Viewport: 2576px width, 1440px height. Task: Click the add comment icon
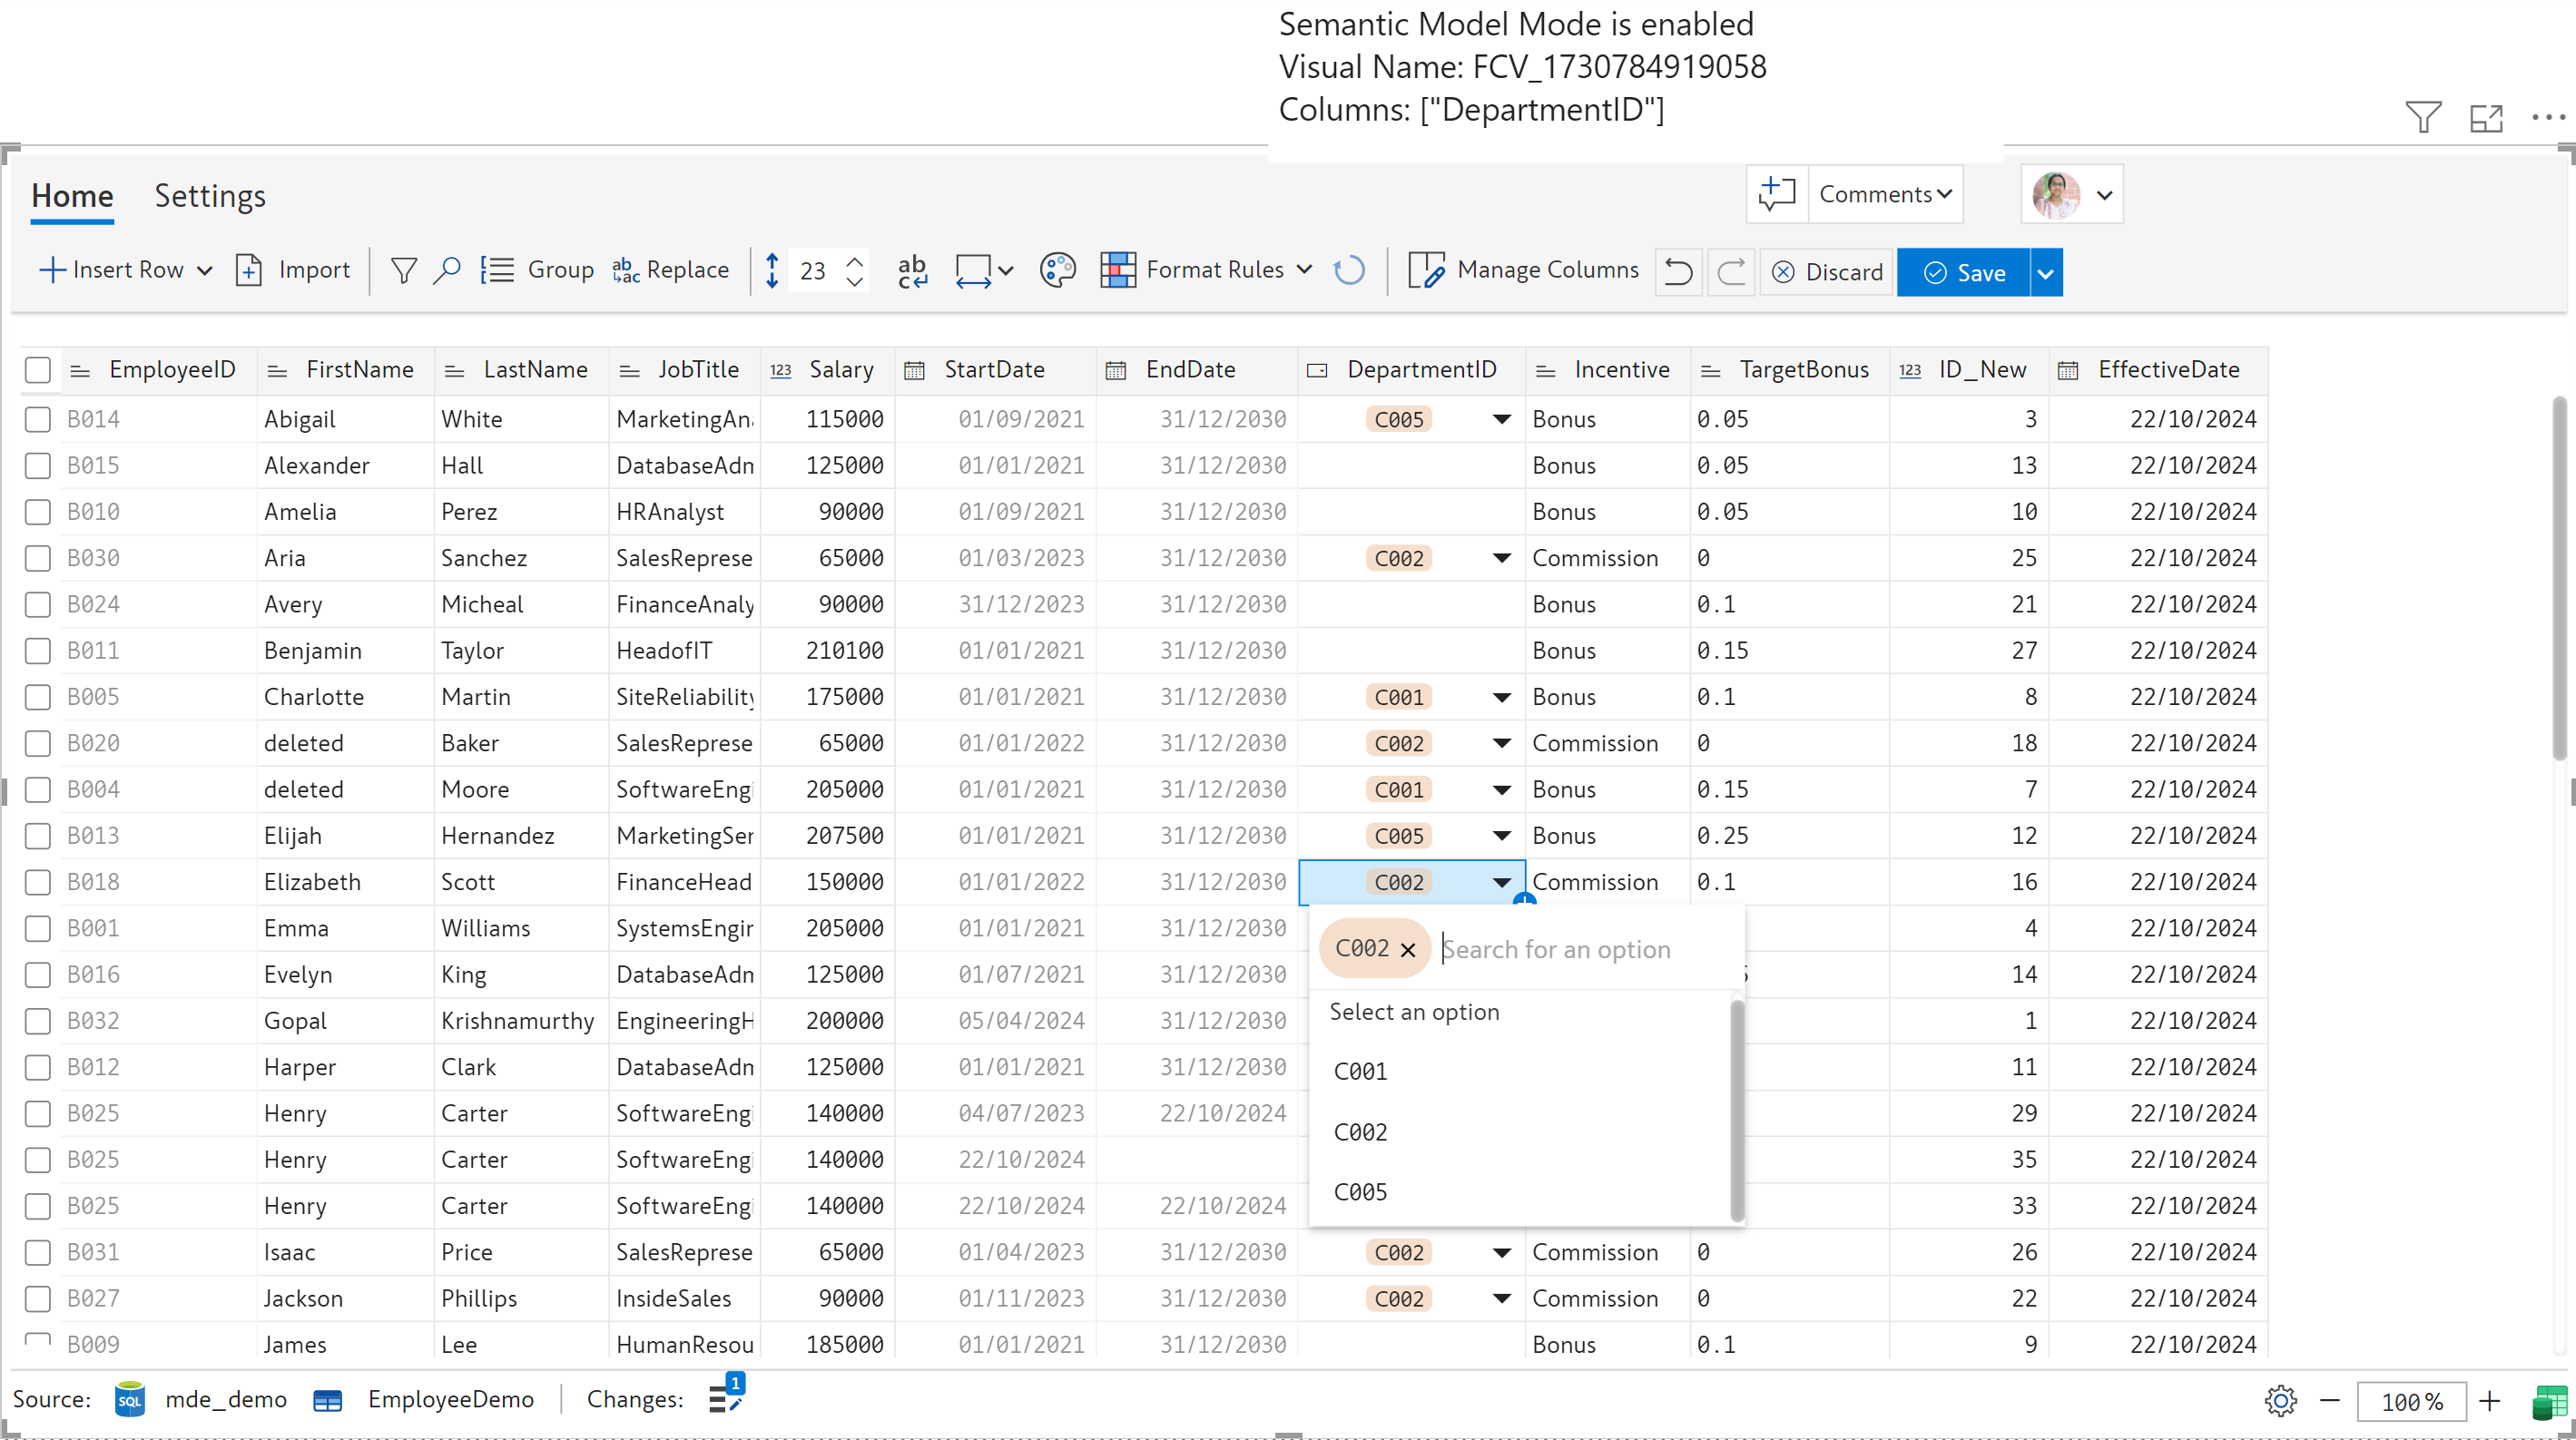click(x=1777, y=194)
